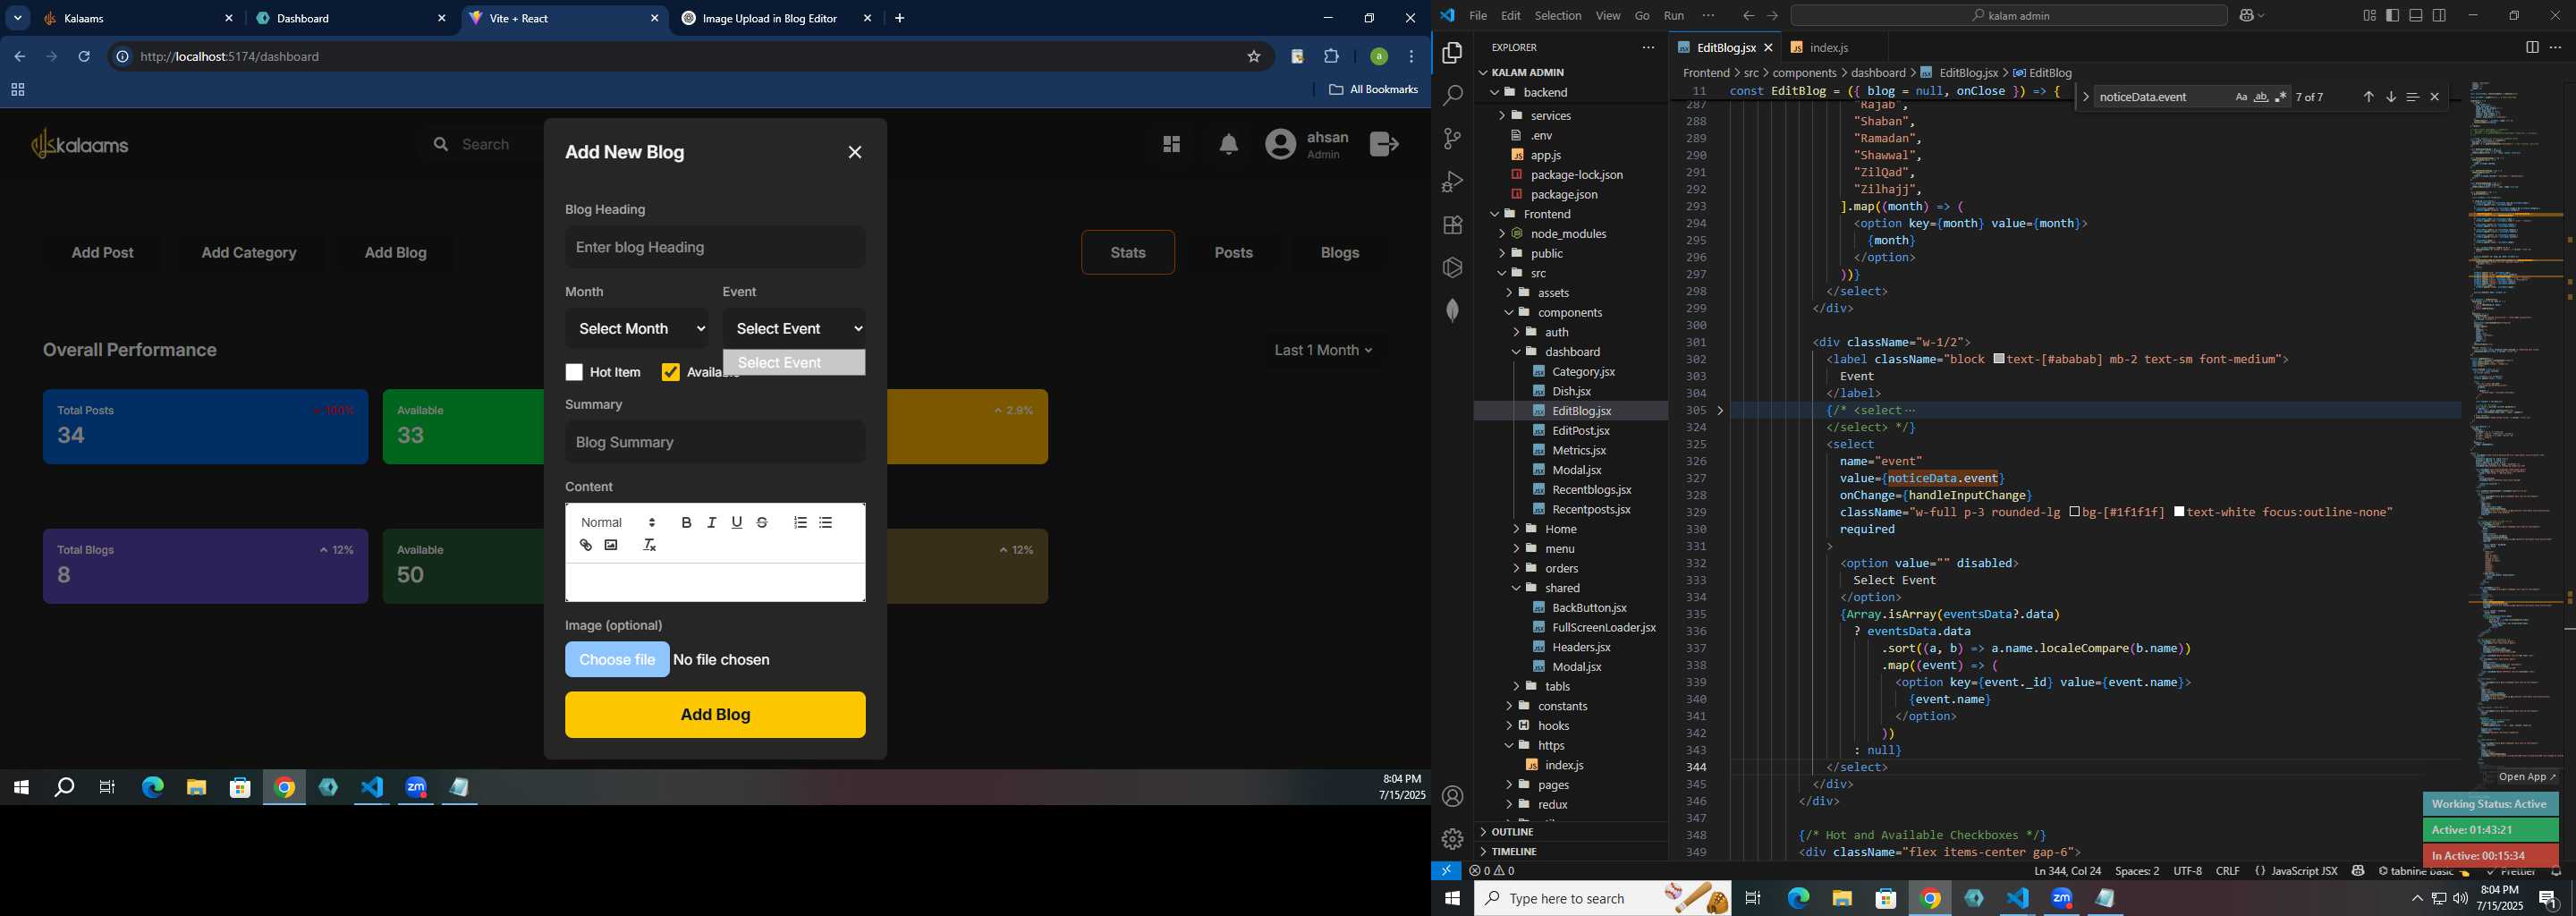Insert link in blog content editor
Viewport: 2576px width, 916px height.
coord(586,545)
